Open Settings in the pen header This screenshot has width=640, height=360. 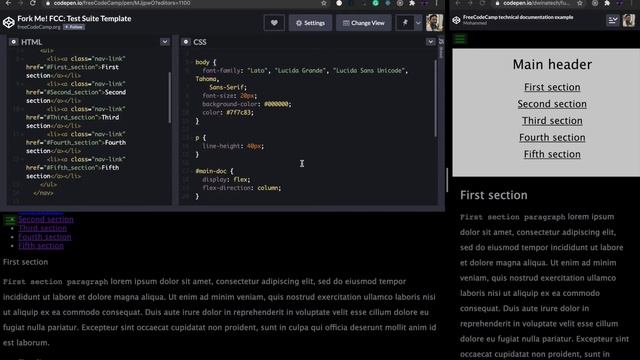pyautogui.click(x=310, y=23)
